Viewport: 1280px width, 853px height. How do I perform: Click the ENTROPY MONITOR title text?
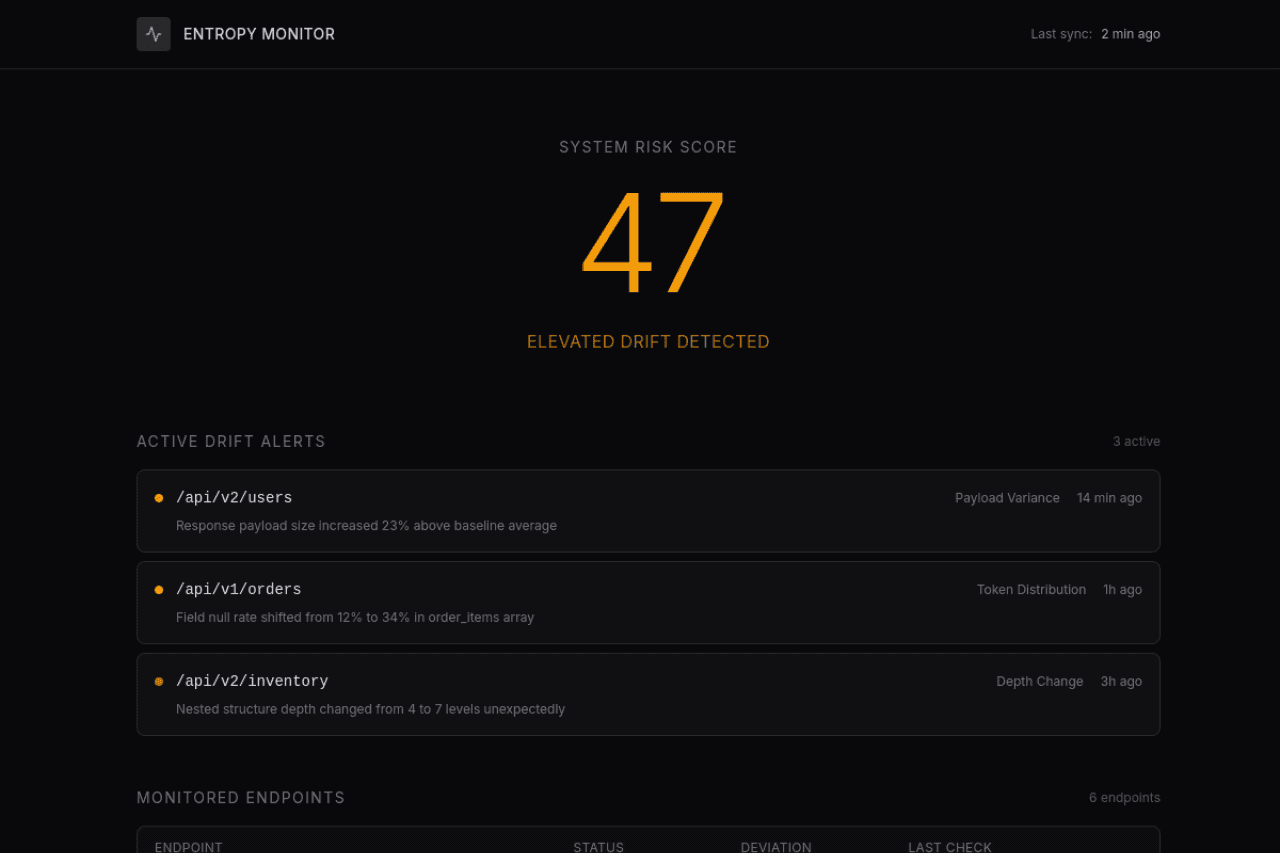coord(259,34)
